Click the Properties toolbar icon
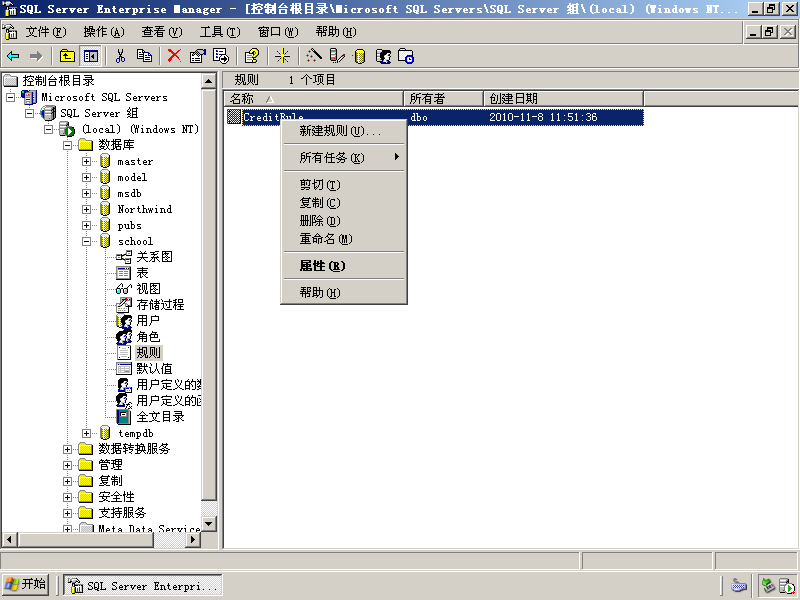The width and height of the screenshot is (800, 600). 197,56
